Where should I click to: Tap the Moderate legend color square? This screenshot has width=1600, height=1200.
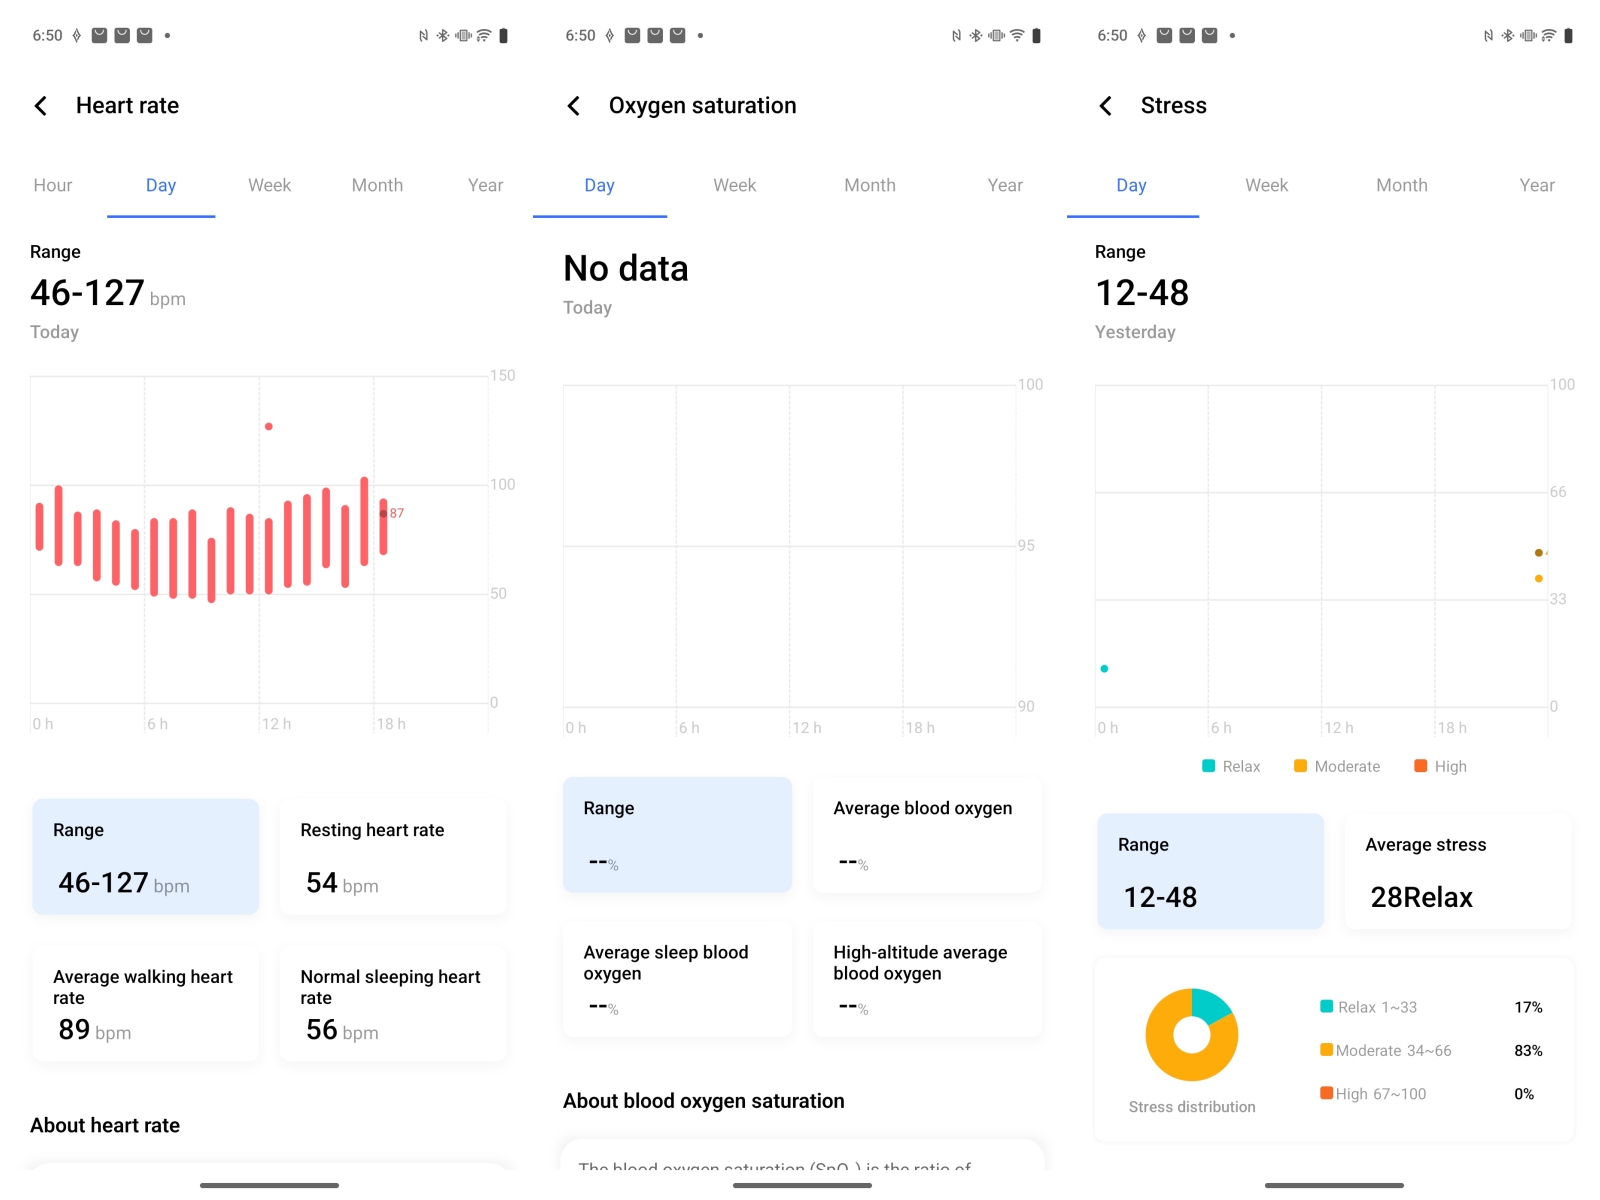[1300, 766]
